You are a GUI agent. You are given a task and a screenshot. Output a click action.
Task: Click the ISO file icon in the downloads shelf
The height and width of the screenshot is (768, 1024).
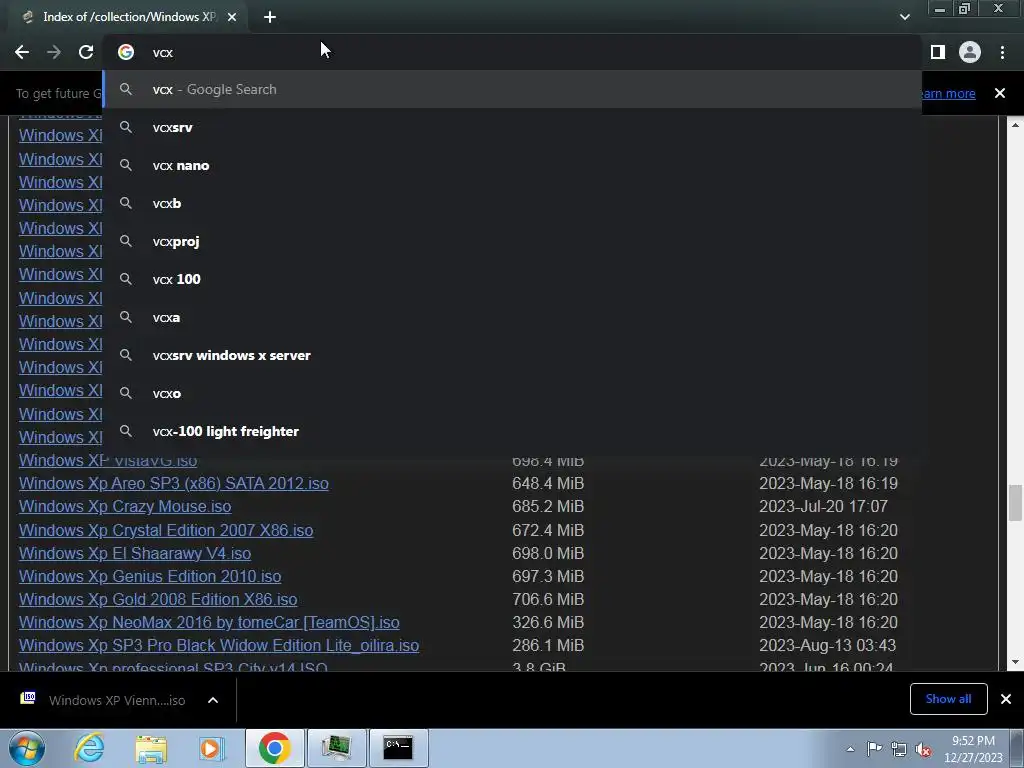[27, 697]
